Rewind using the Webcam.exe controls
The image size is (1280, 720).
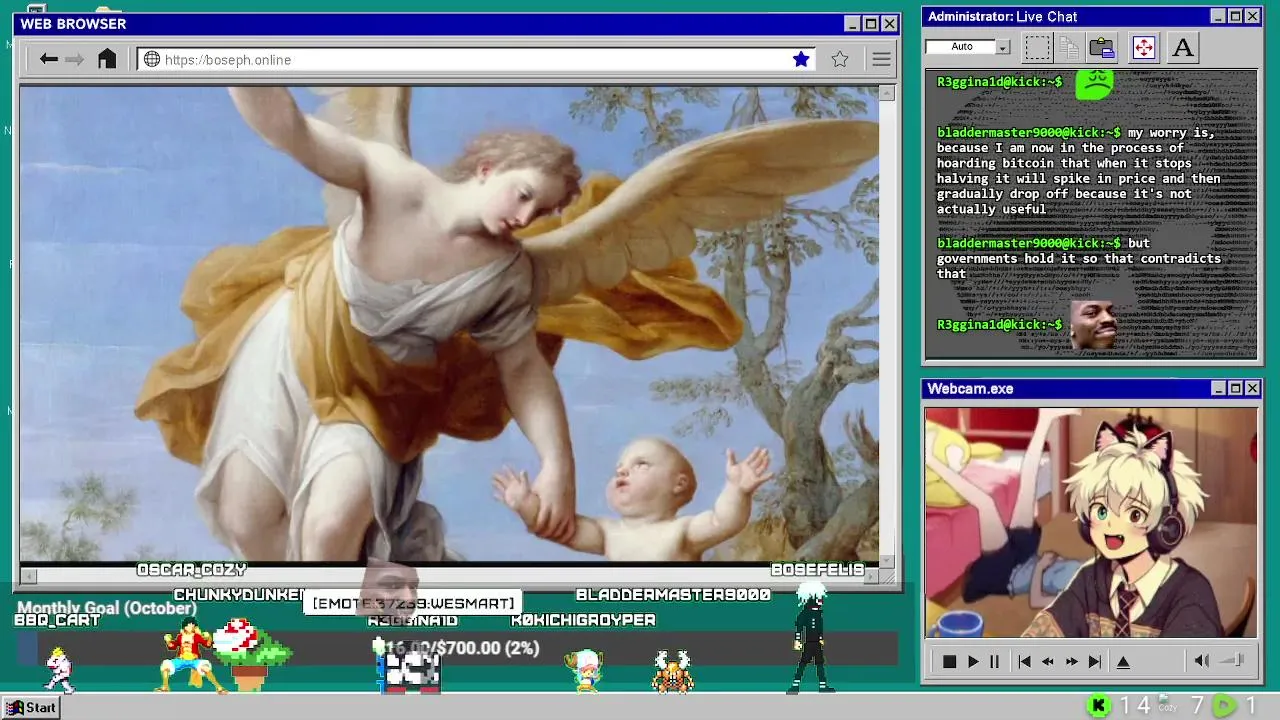tap(1048, 661)
